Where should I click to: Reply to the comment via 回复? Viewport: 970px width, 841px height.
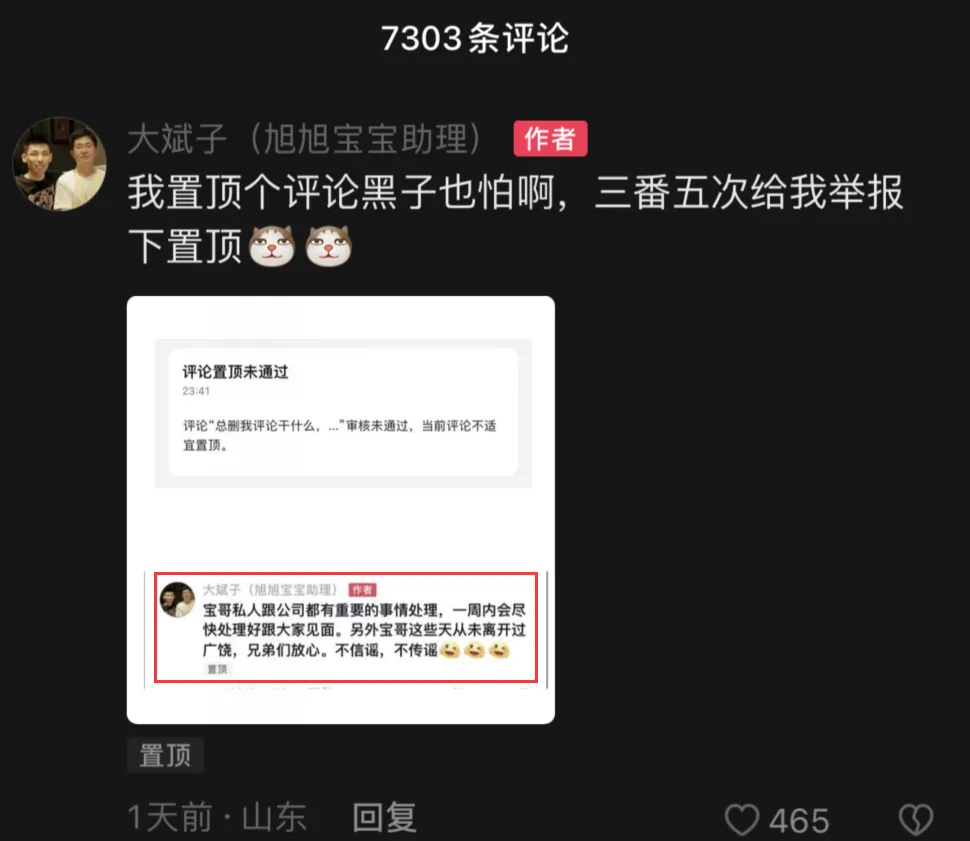(x=384, y=818)
